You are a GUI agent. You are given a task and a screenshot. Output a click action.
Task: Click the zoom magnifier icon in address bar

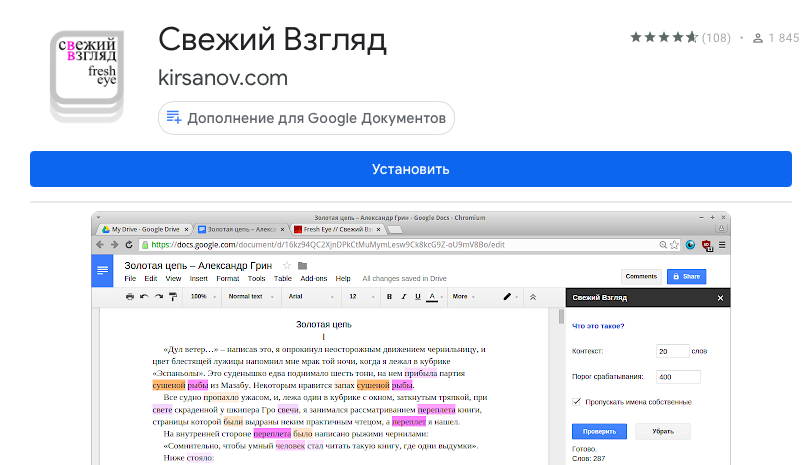(663, 245)
